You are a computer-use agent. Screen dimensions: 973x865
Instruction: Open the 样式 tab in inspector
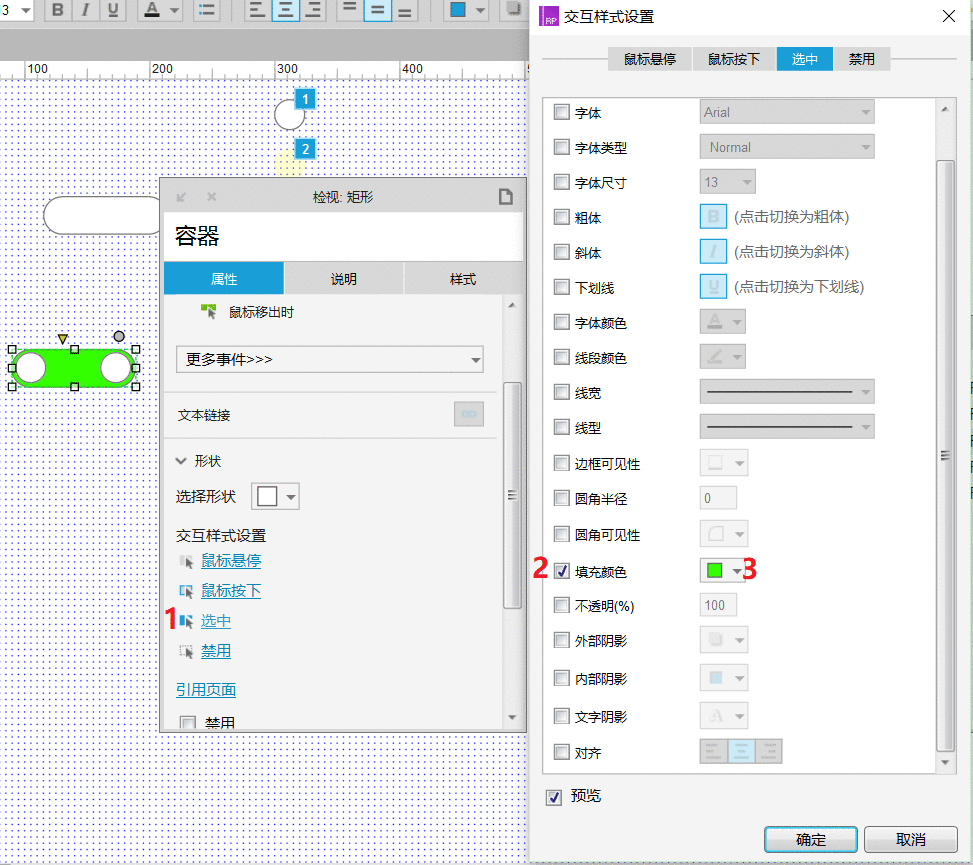463,279
